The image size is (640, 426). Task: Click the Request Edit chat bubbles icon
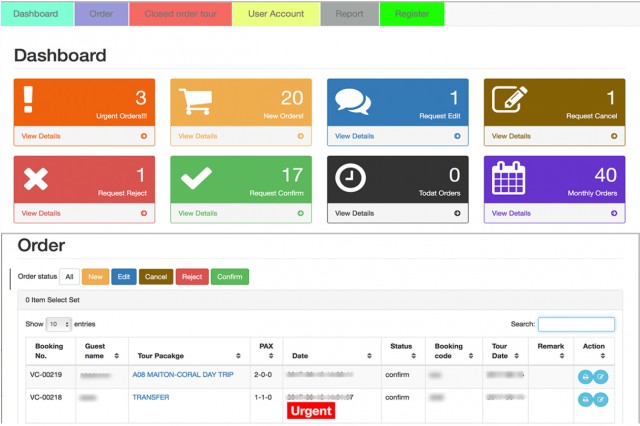tap(353, 101)
